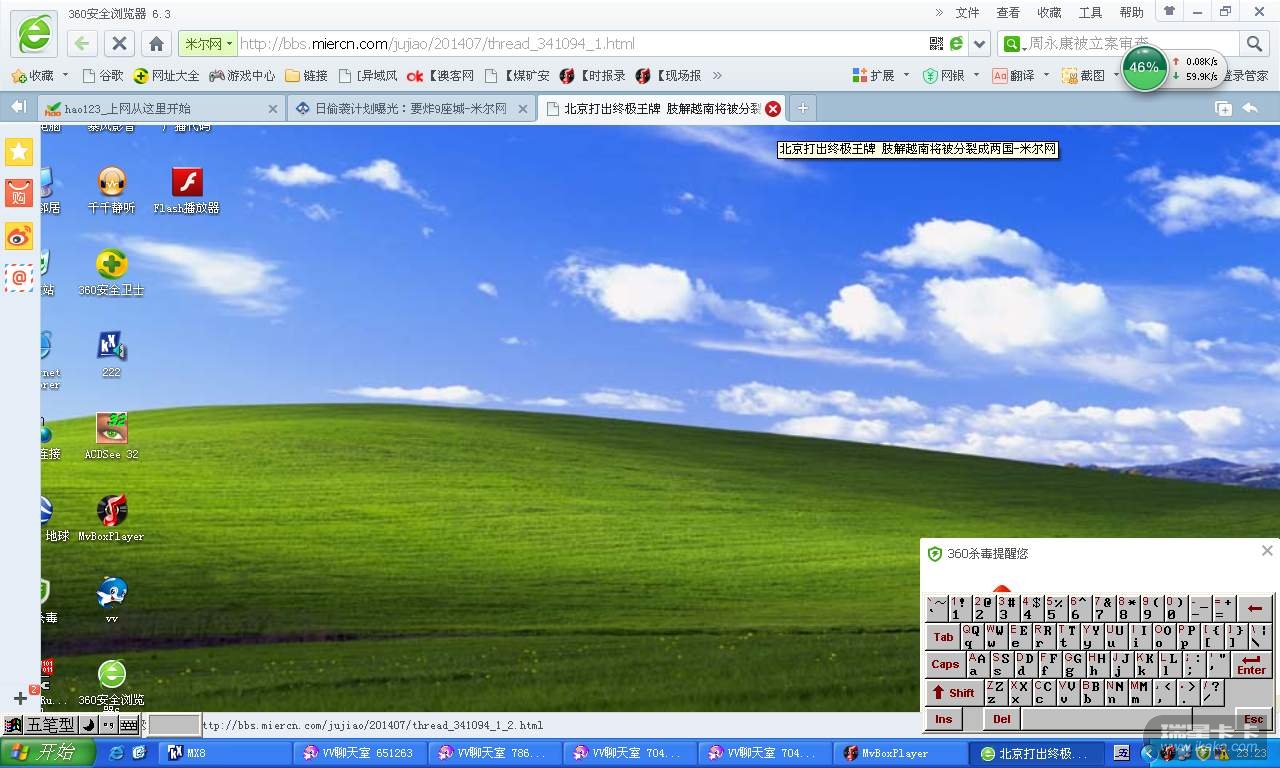
Task: Open the skin (shirt) icon in title bar
Action: [x=1168, y=11]
